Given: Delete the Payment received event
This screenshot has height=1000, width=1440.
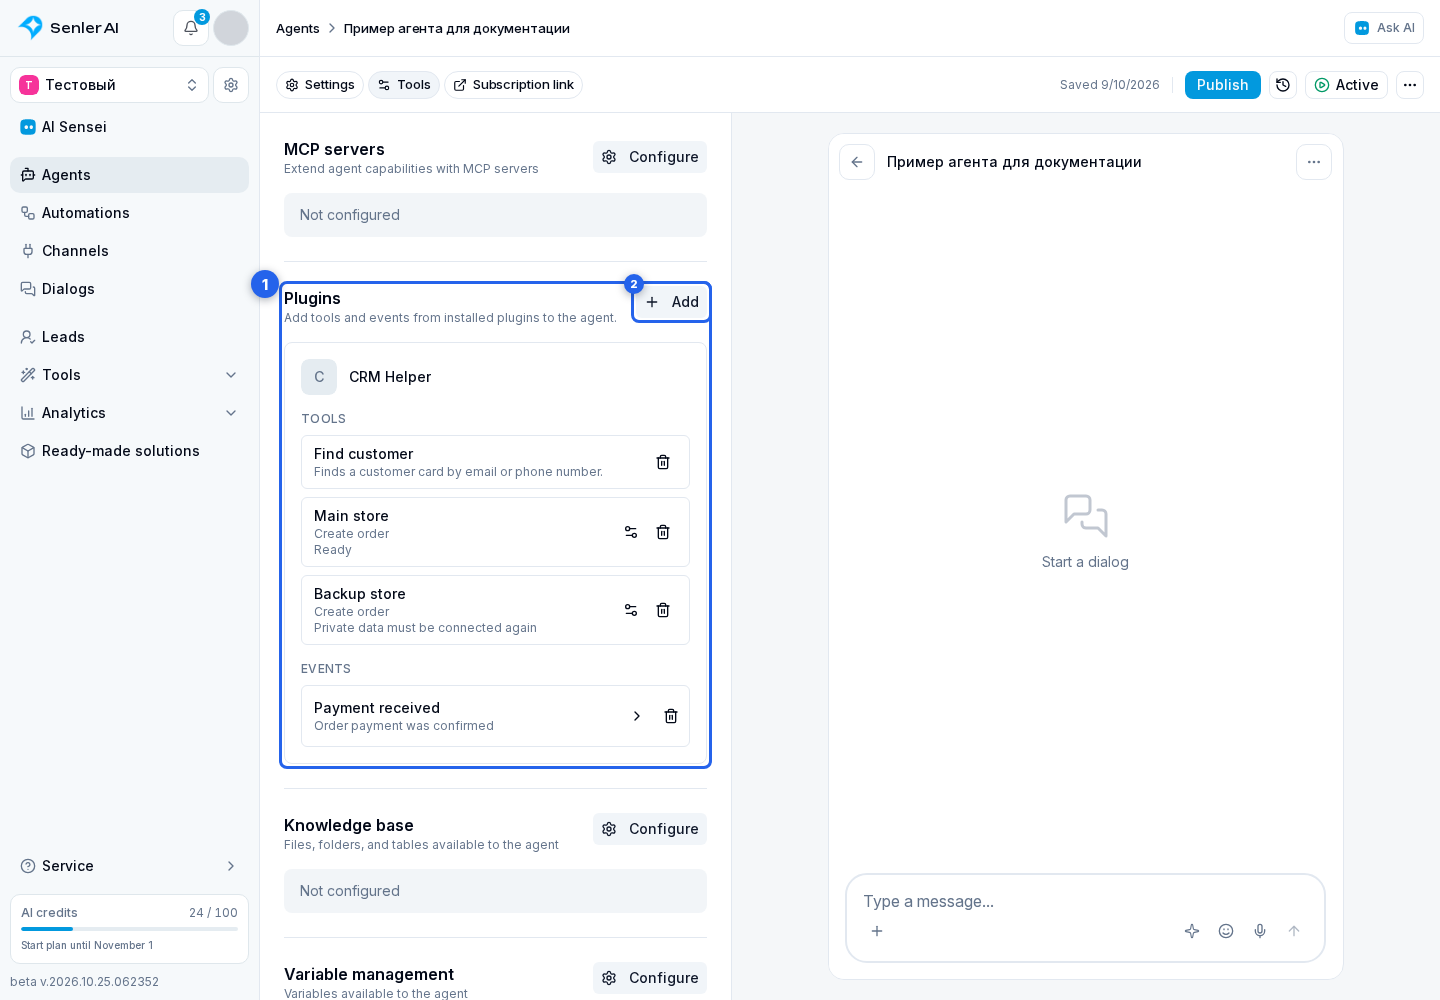Looking at the screenshot, I should [x=671, y=716].
